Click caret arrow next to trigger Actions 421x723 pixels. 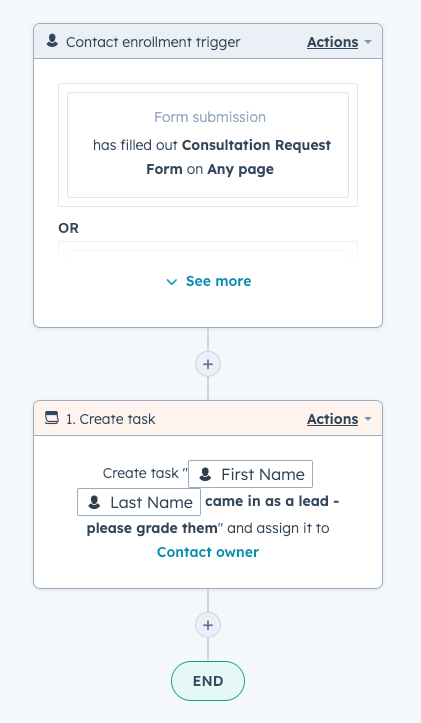[368, 42]
